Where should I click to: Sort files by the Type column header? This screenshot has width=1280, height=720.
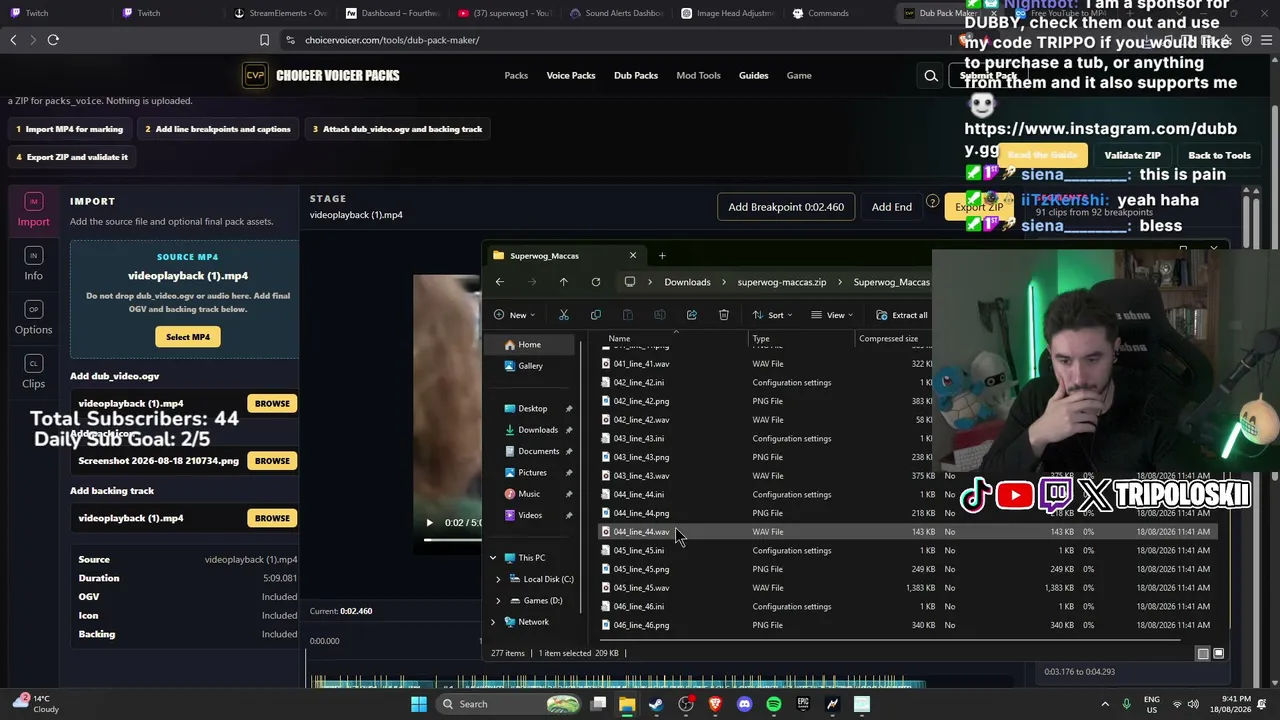pyautogui.click(x=761, y=339)
